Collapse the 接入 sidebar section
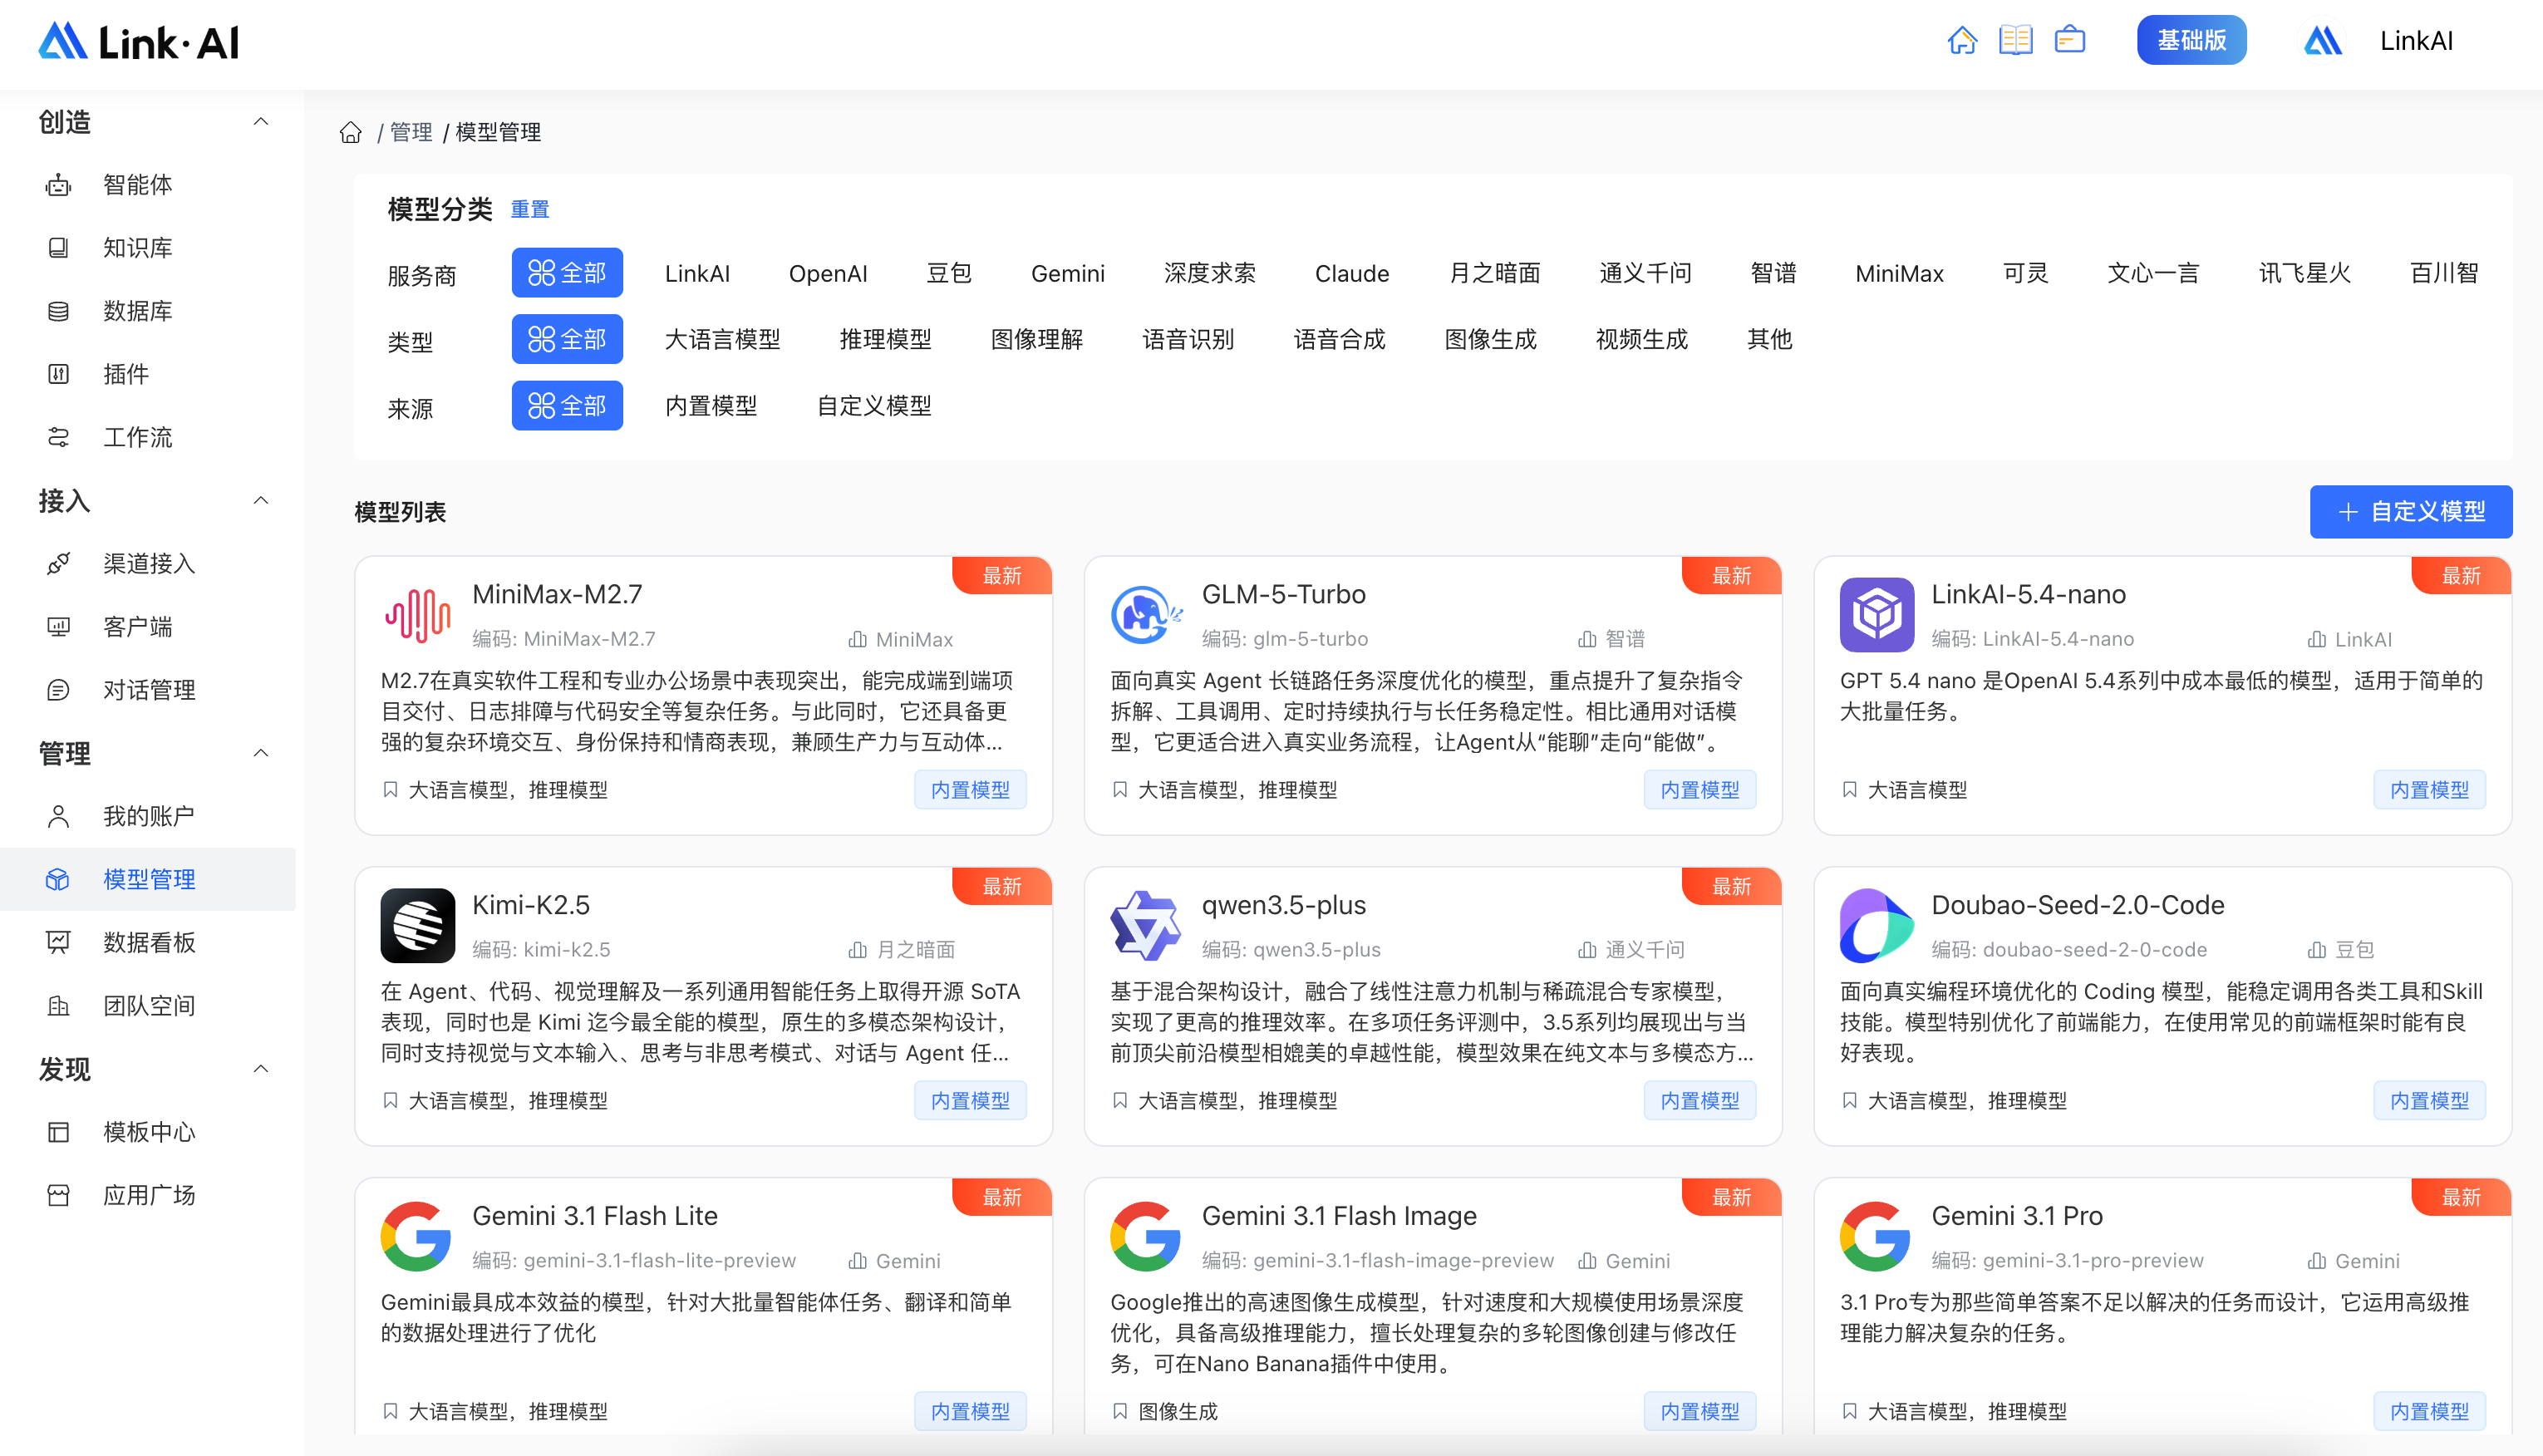 [x=262, y=501]
